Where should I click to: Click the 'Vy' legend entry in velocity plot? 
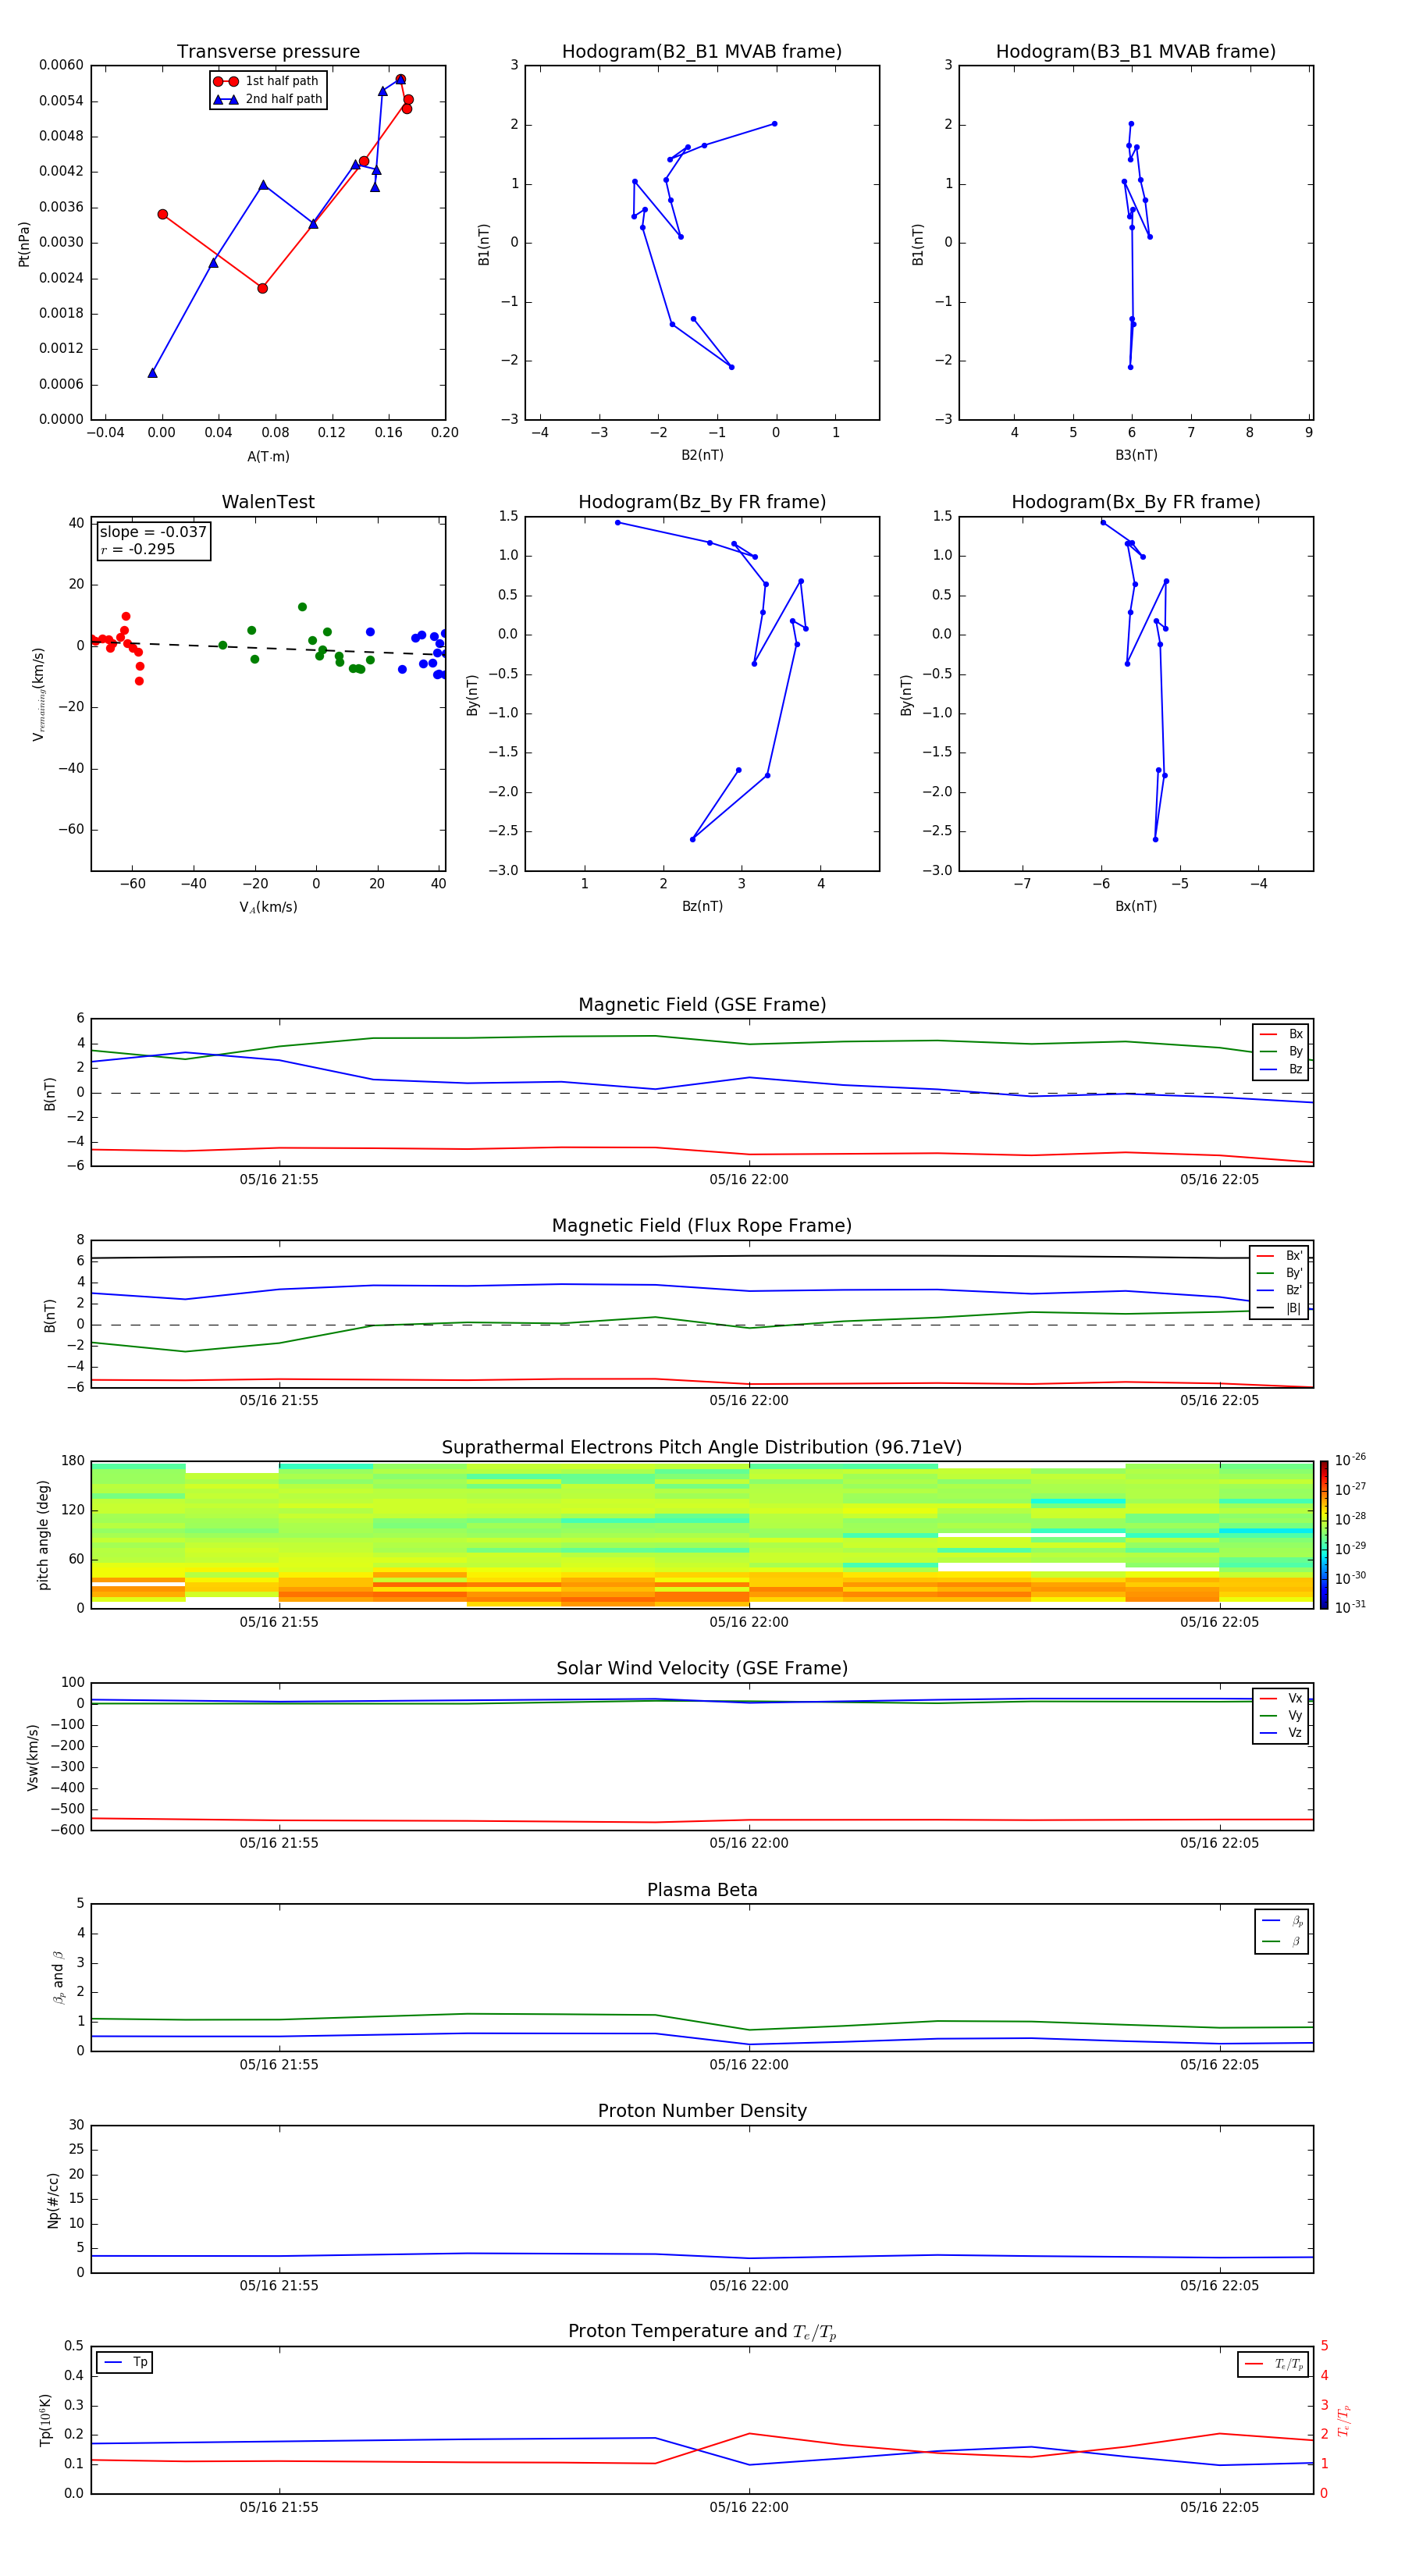[1282, 1715]
